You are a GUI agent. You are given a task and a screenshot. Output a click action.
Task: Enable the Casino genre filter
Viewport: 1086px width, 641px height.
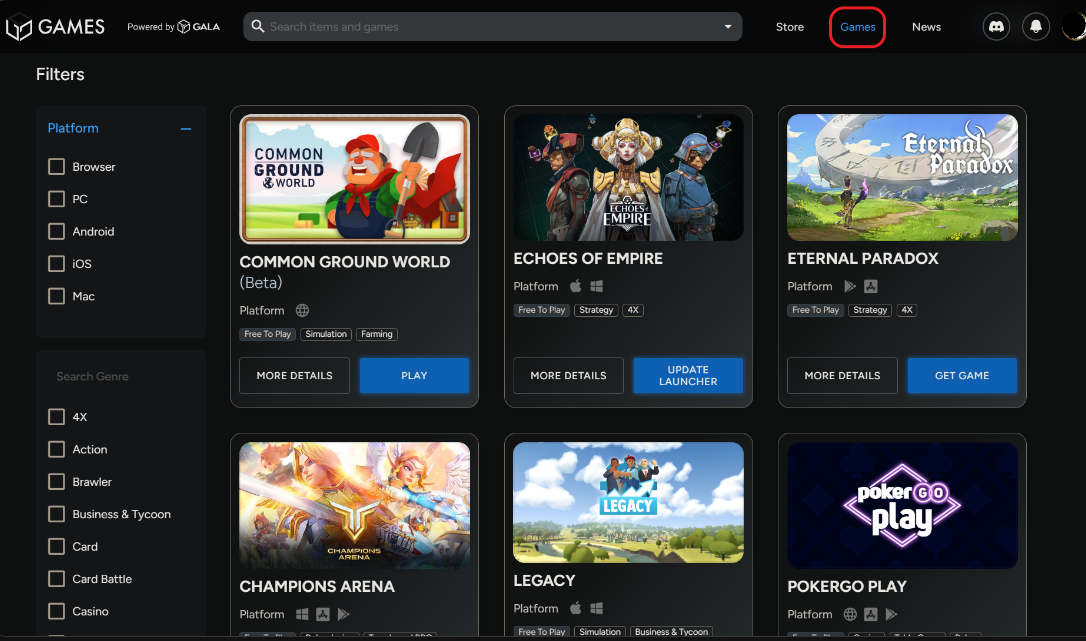pos(56,611)
